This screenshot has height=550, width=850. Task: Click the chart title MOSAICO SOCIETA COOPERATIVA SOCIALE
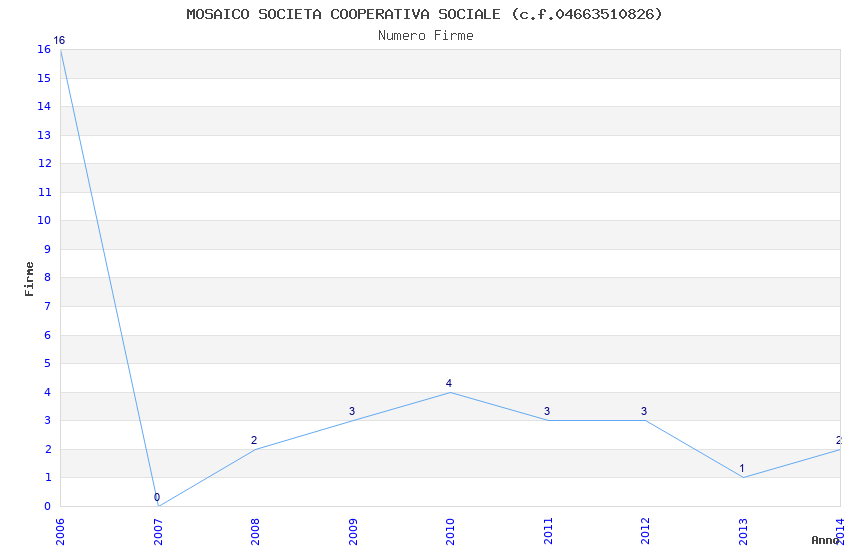(x=343, y=14)
